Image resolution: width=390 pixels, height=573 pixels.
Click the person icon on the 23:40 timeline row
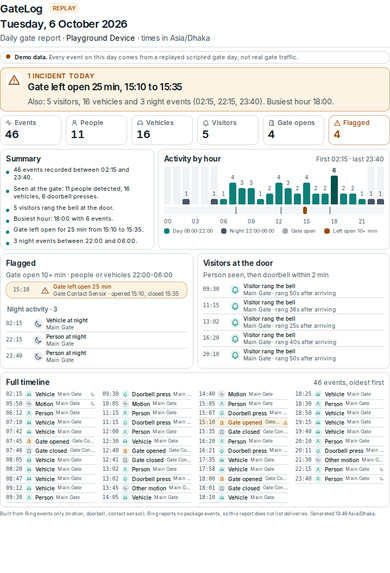click(318, 479)
